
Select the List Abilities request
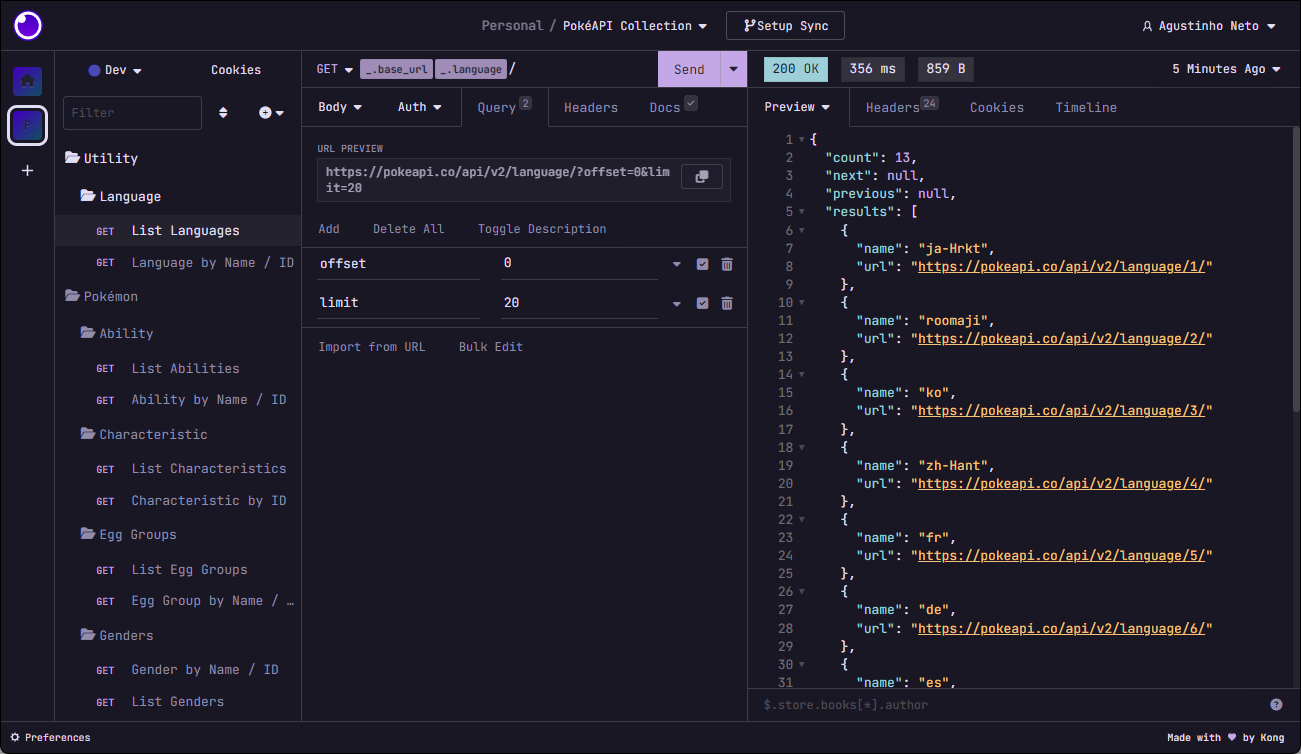pos(178,368)
